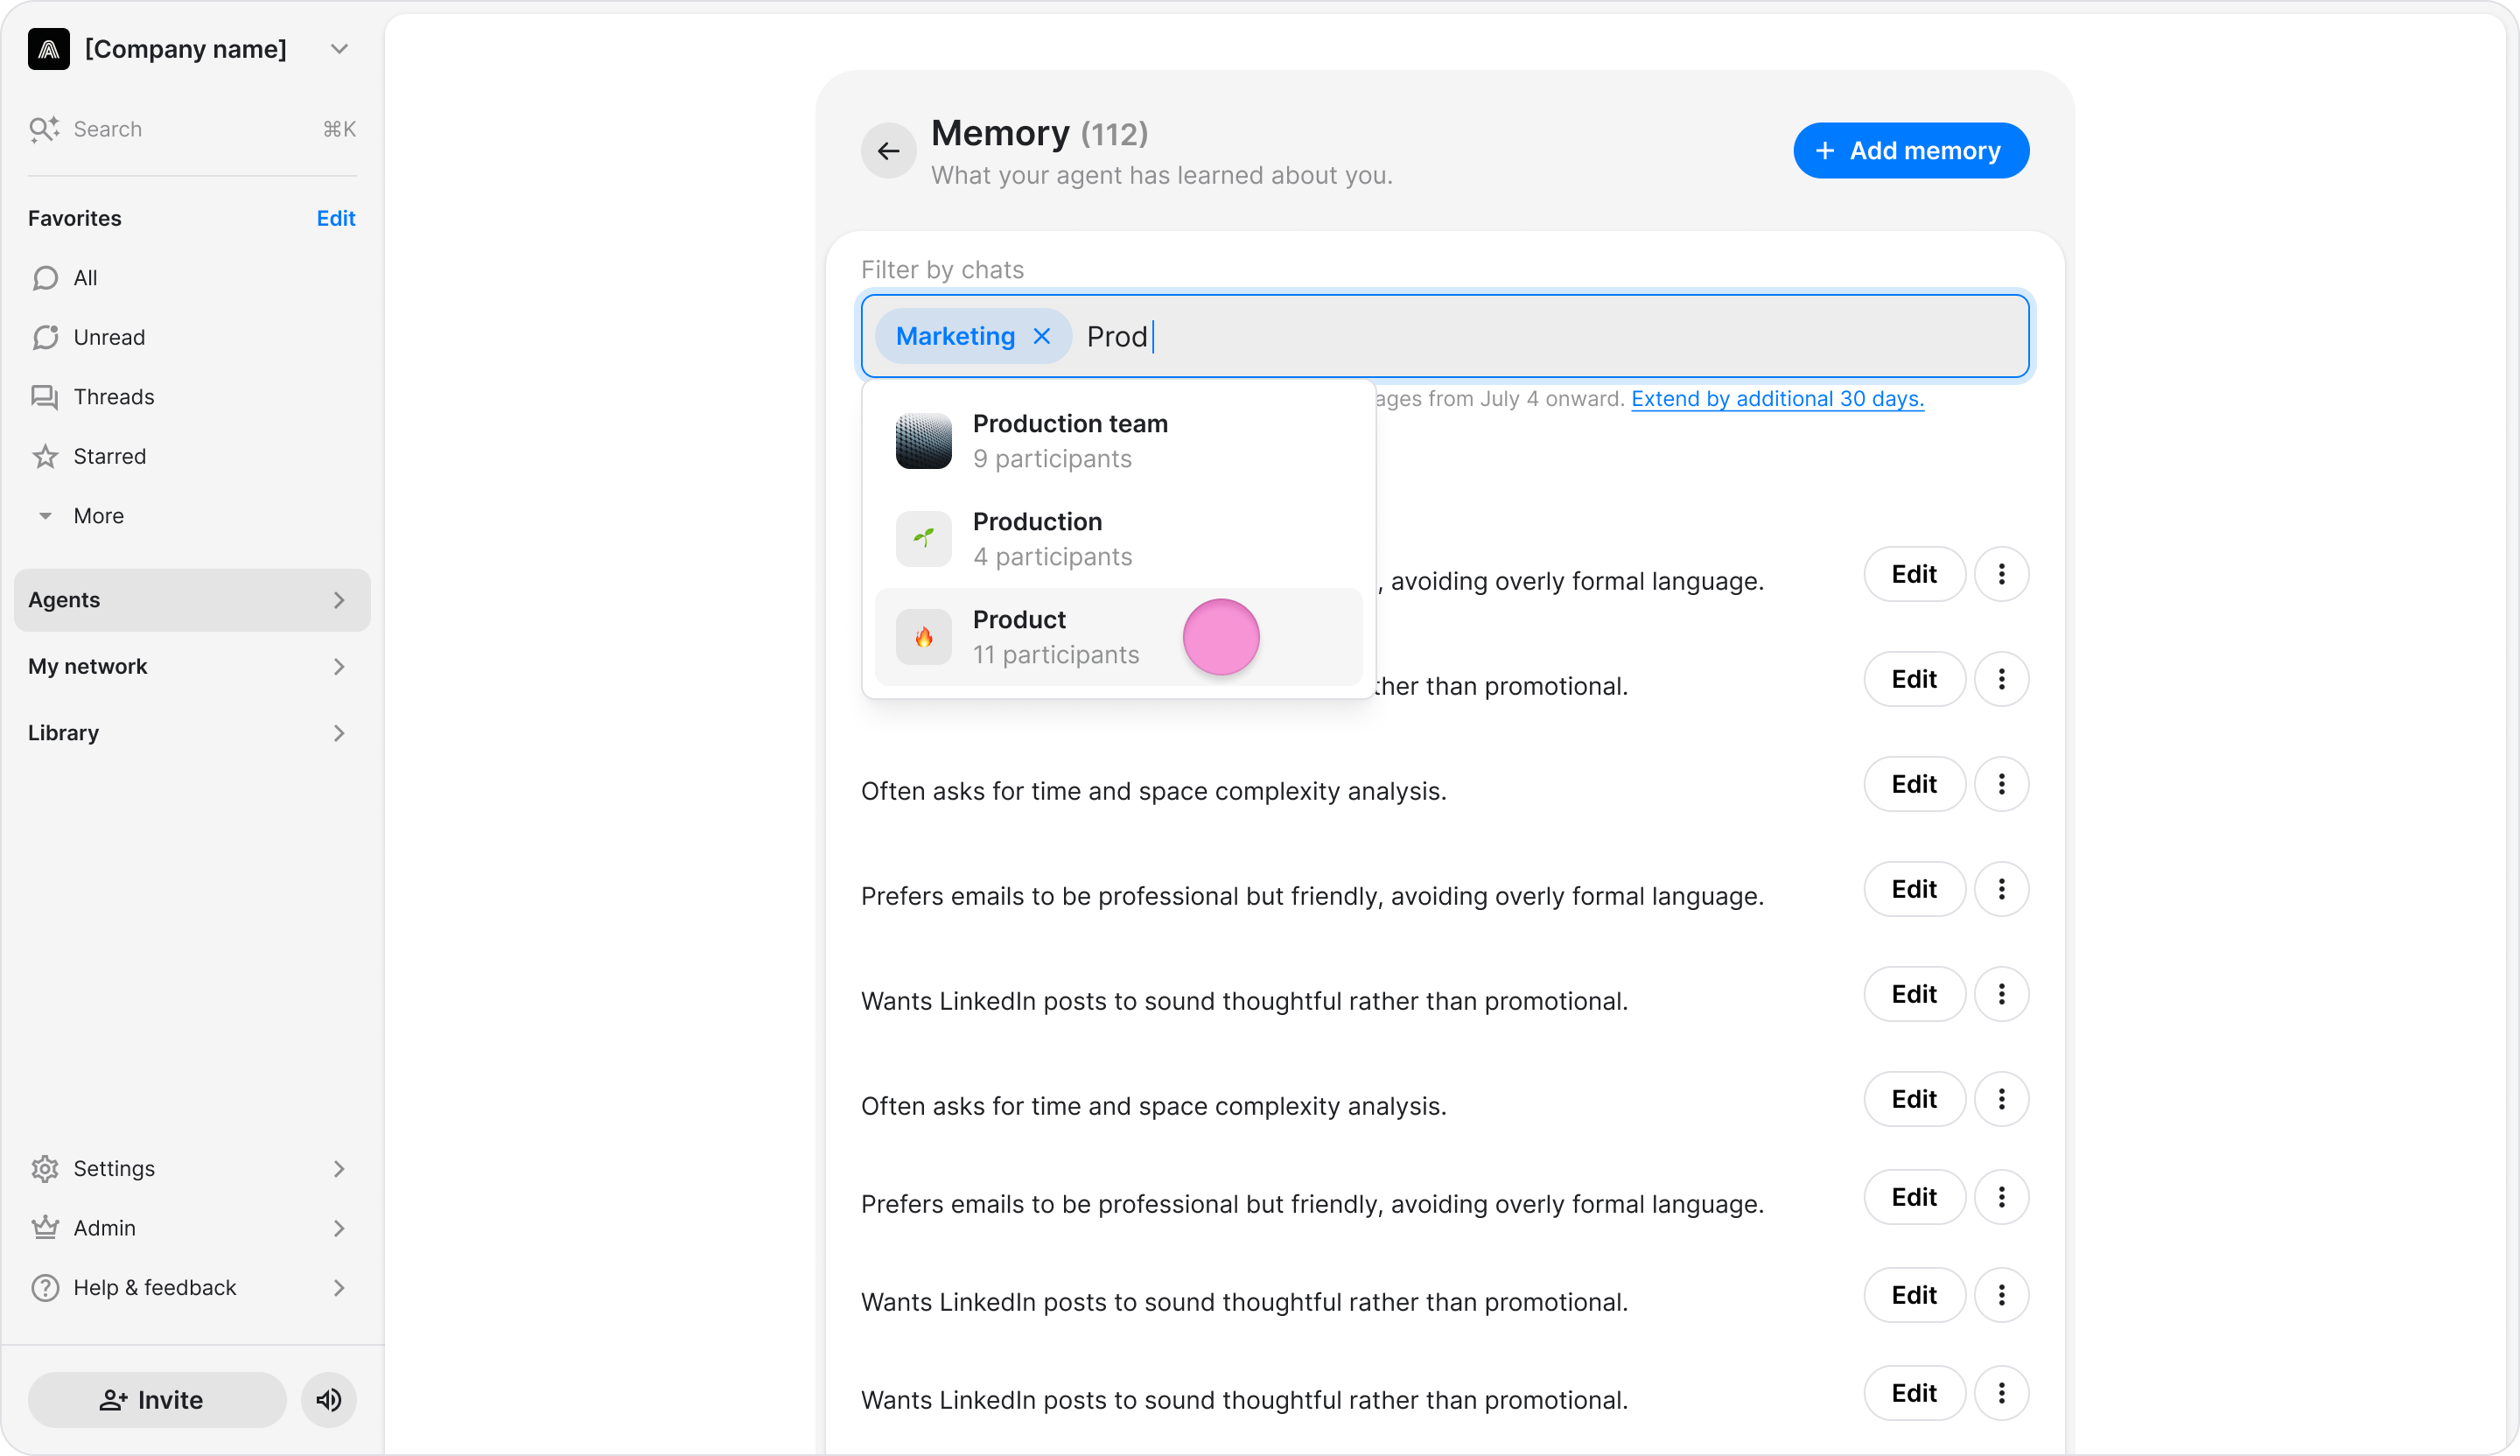Open the Starred star icon

45,456
